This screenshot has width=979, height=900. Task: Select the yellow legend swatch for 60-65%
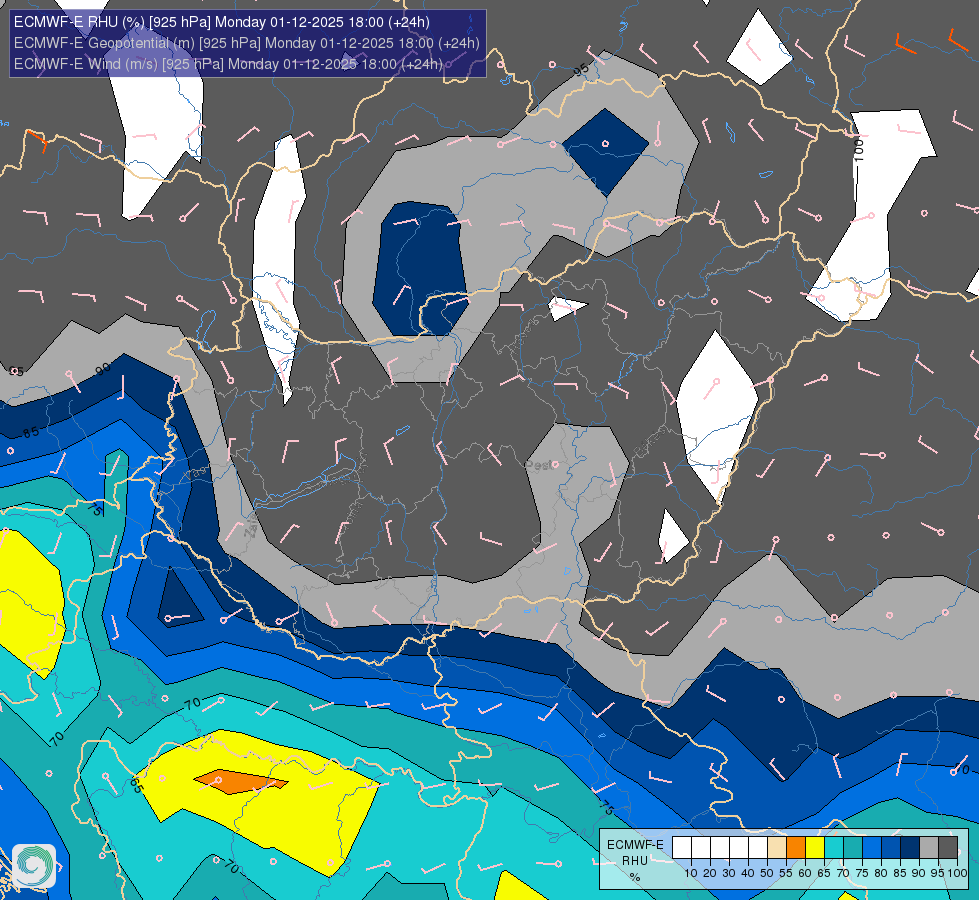(x=815, y=848)
